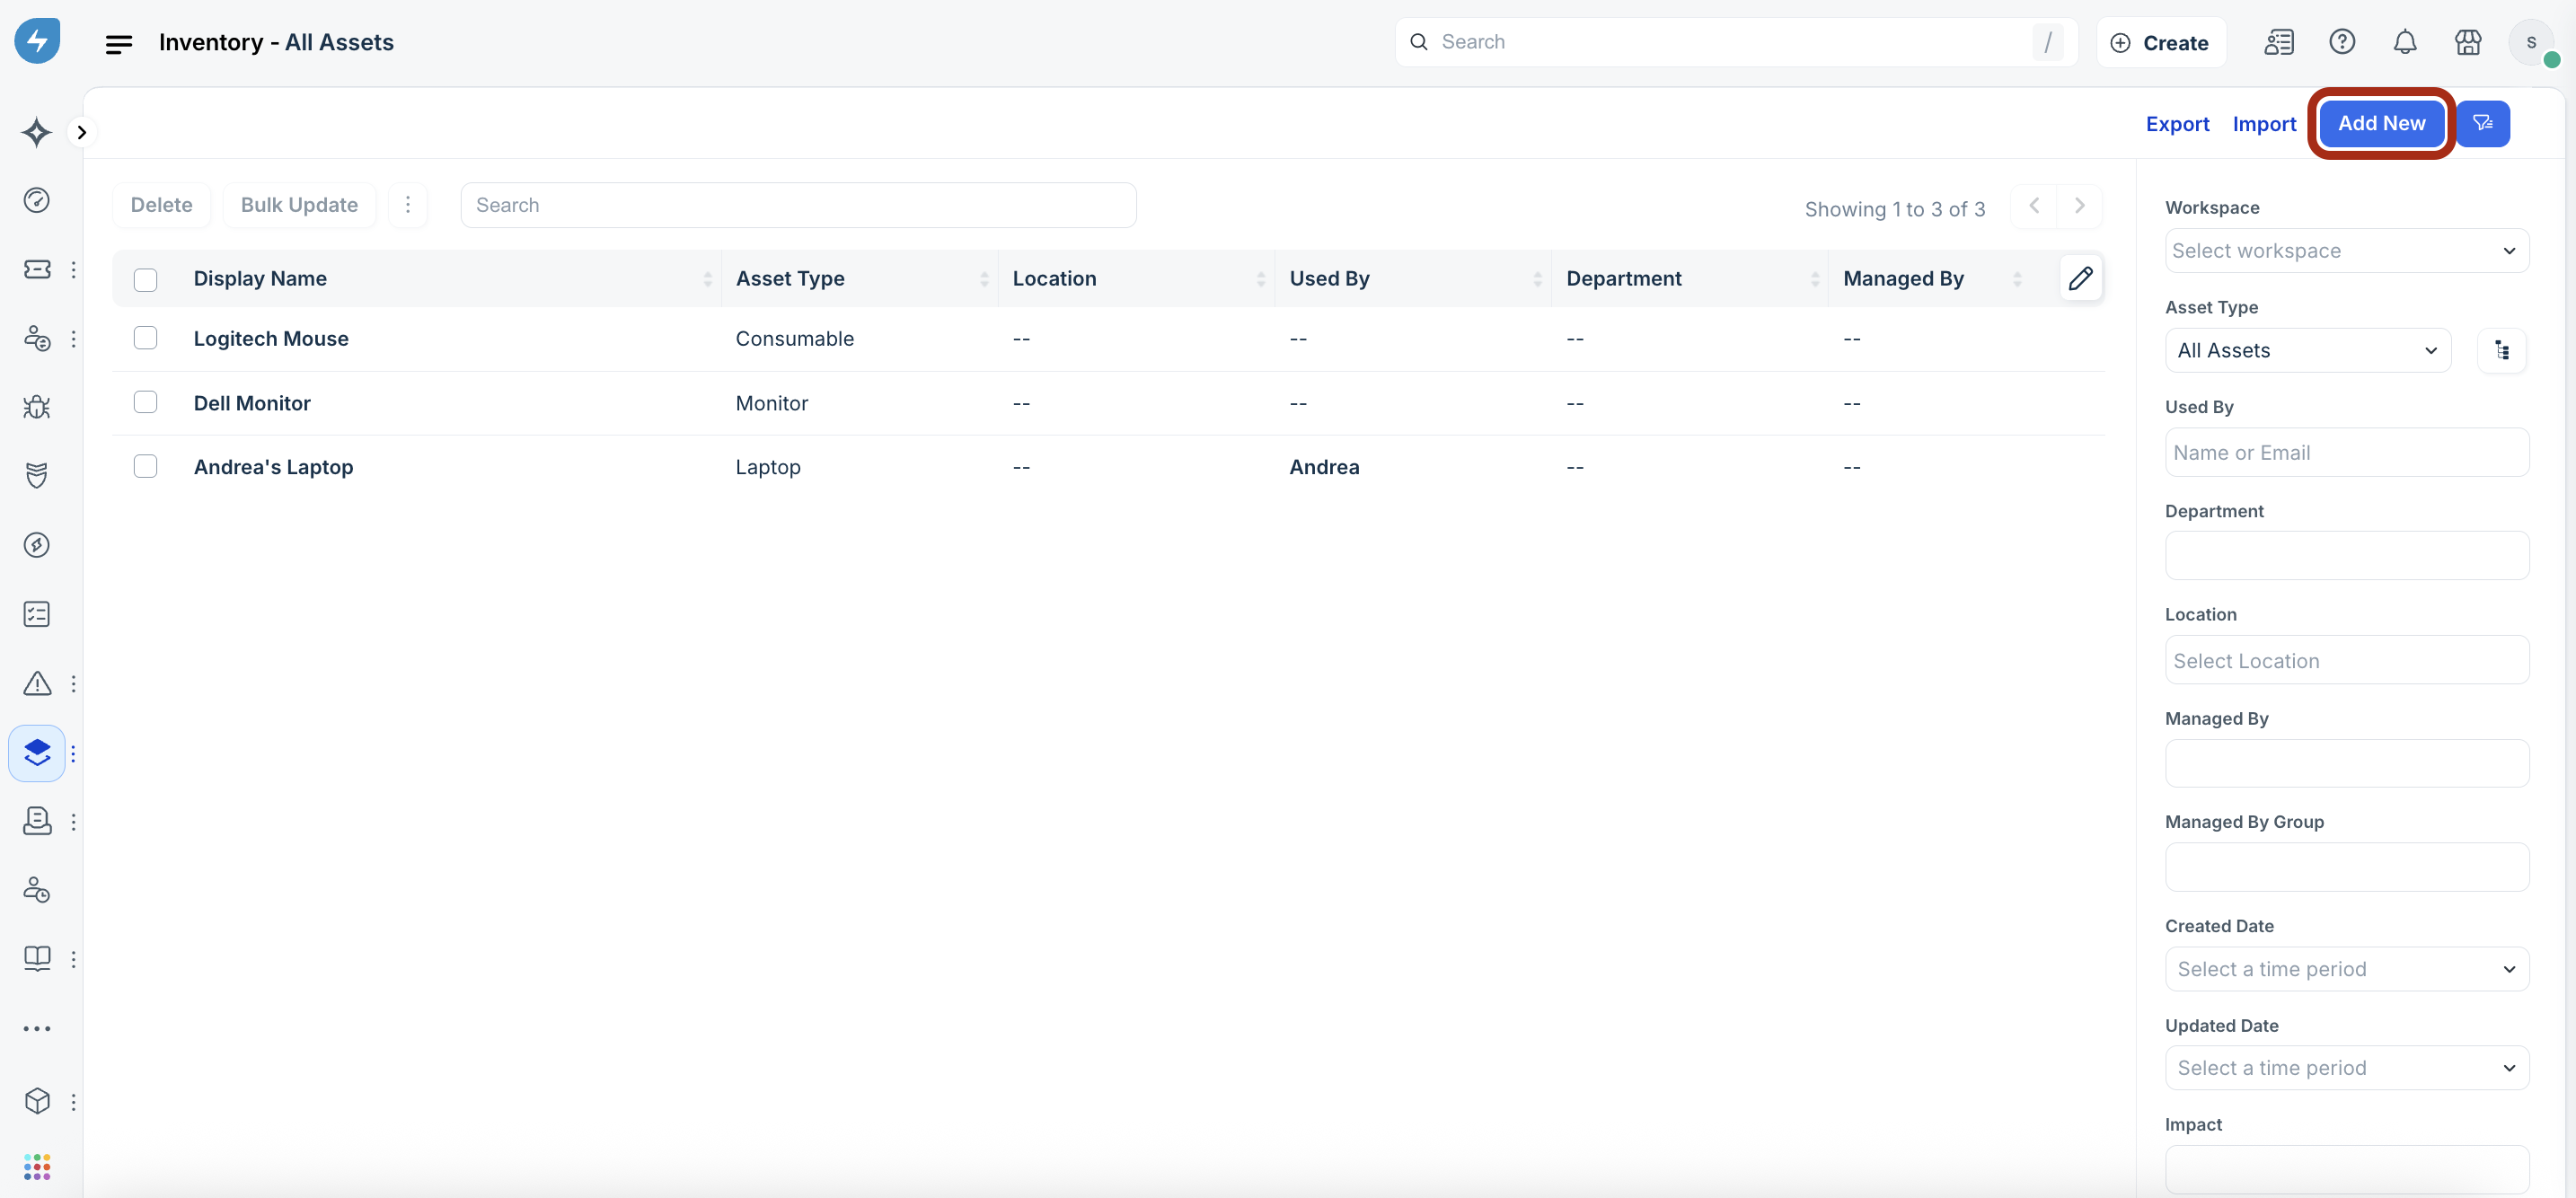The width and height of the screenshot is (2576, 1198).
Task: Click the Add New button
Action: (2381, 123)
